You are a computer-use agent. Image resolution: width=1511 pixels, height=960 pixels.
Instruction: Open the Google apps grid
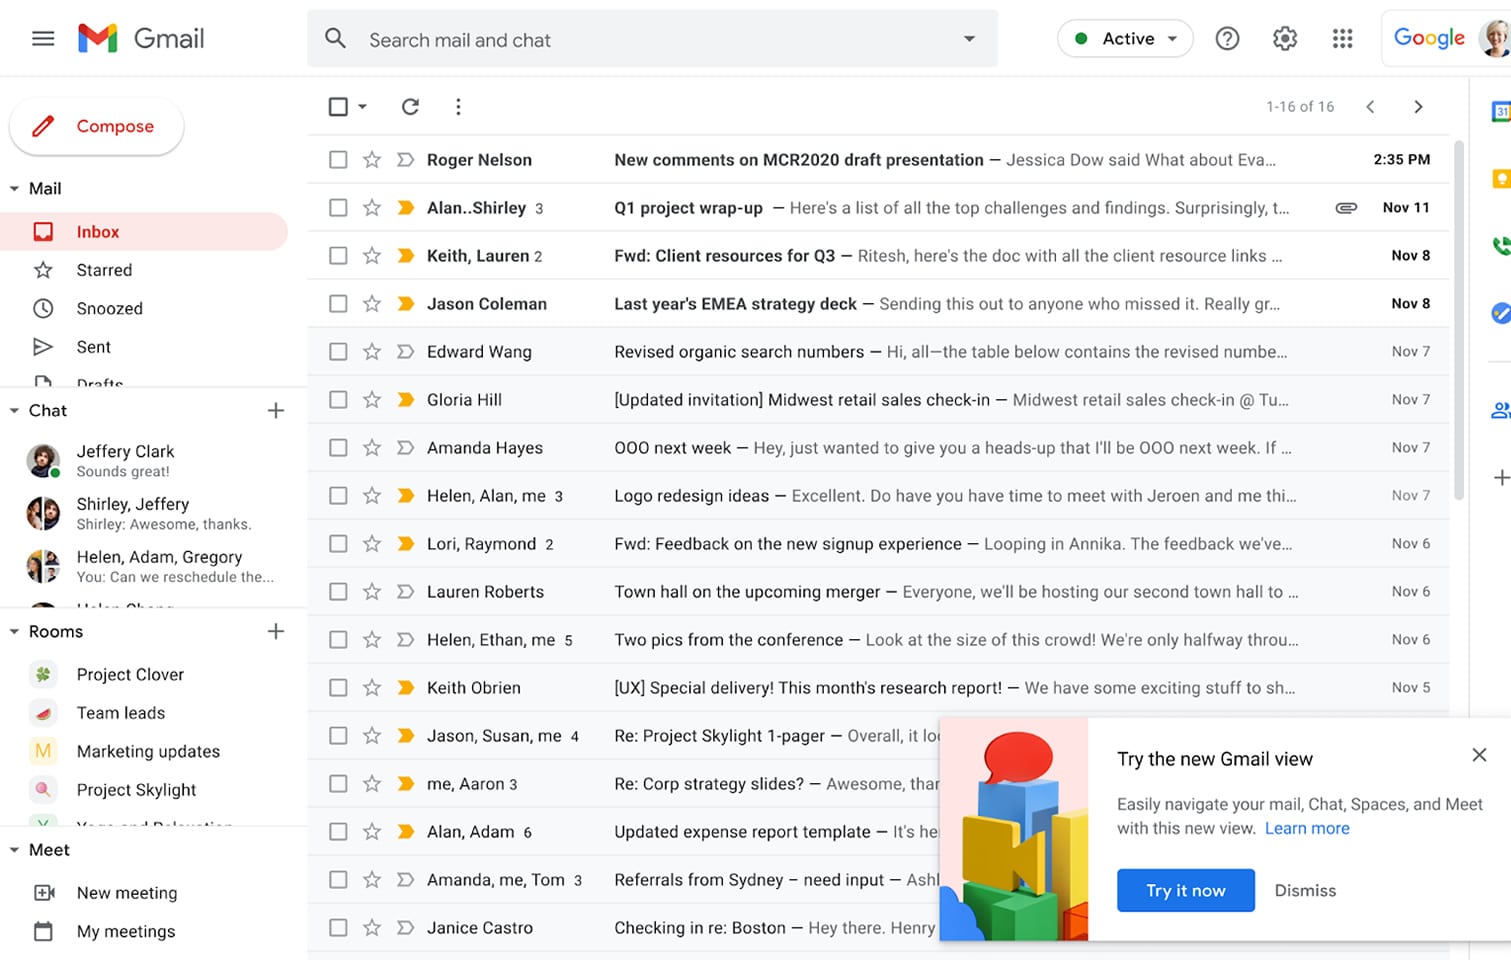[1342, 39]
